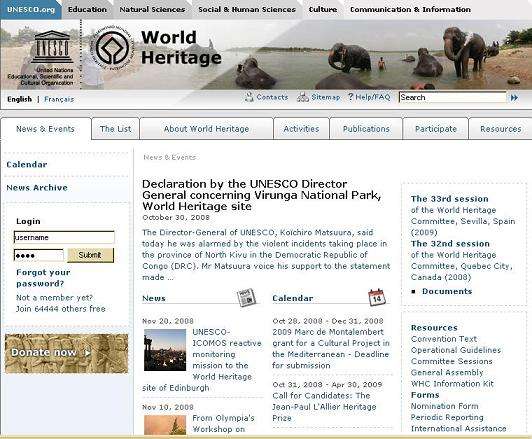Submit search with double-arrow icon
This screenshot has height=439, width=532.
tap(514, 98)
